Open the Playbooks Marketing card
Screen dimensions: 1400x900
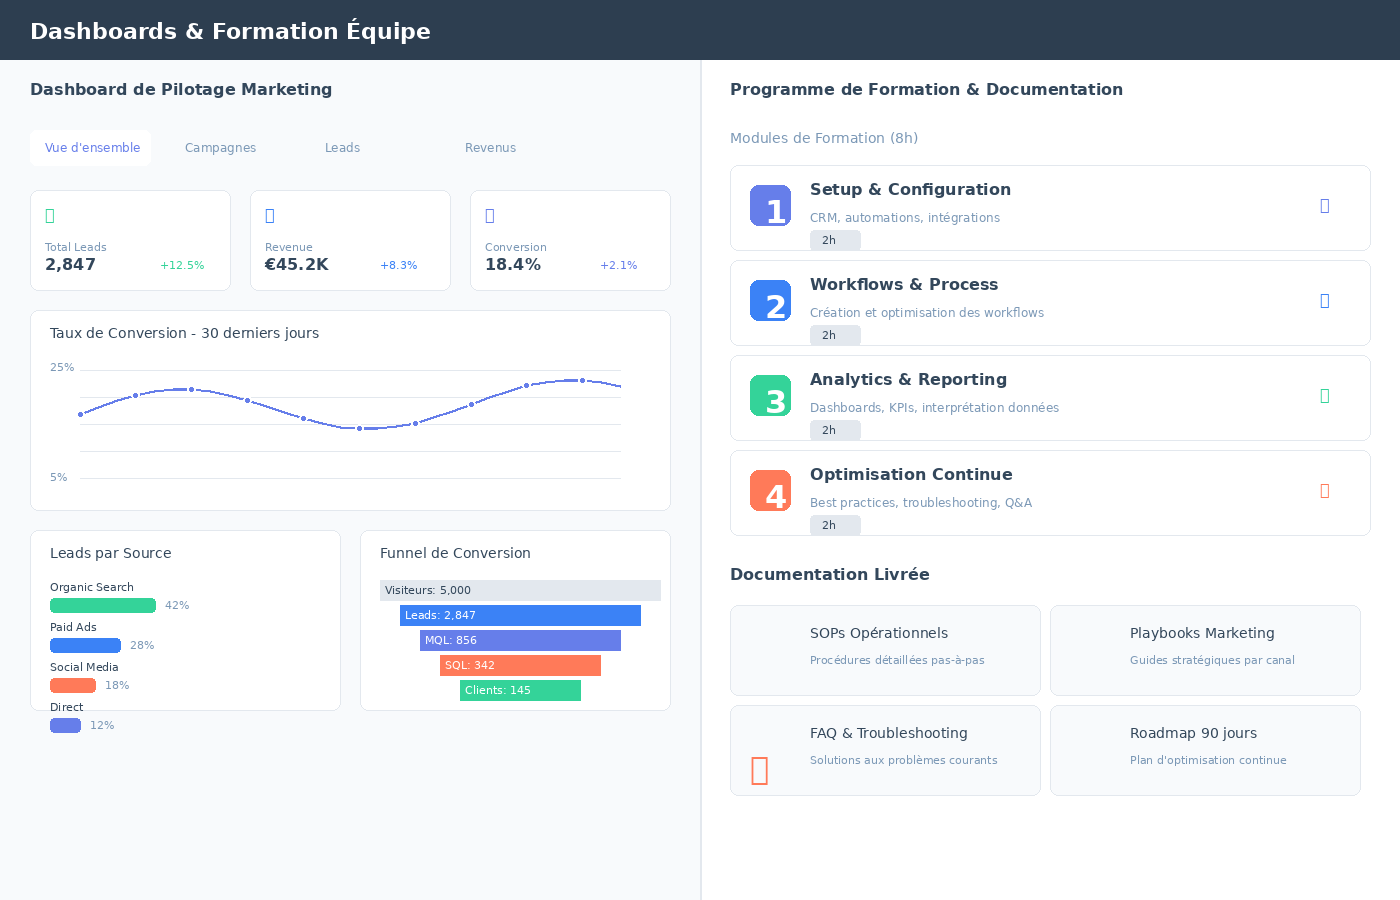(x=1205, y=650)
